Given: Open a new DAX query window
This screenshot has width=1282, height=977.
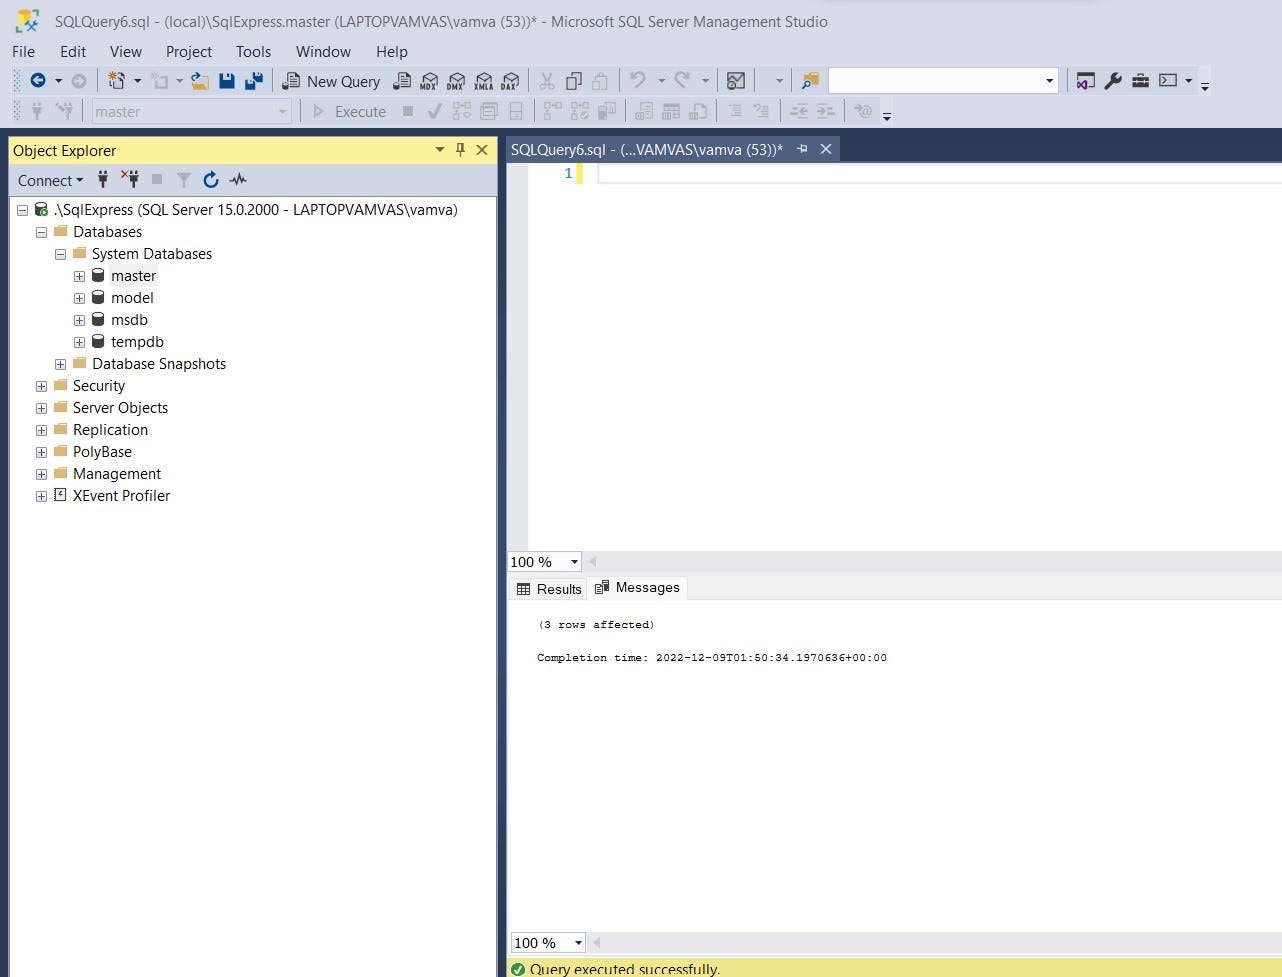Looking at the screenshot, I should (x=510, y=81).
